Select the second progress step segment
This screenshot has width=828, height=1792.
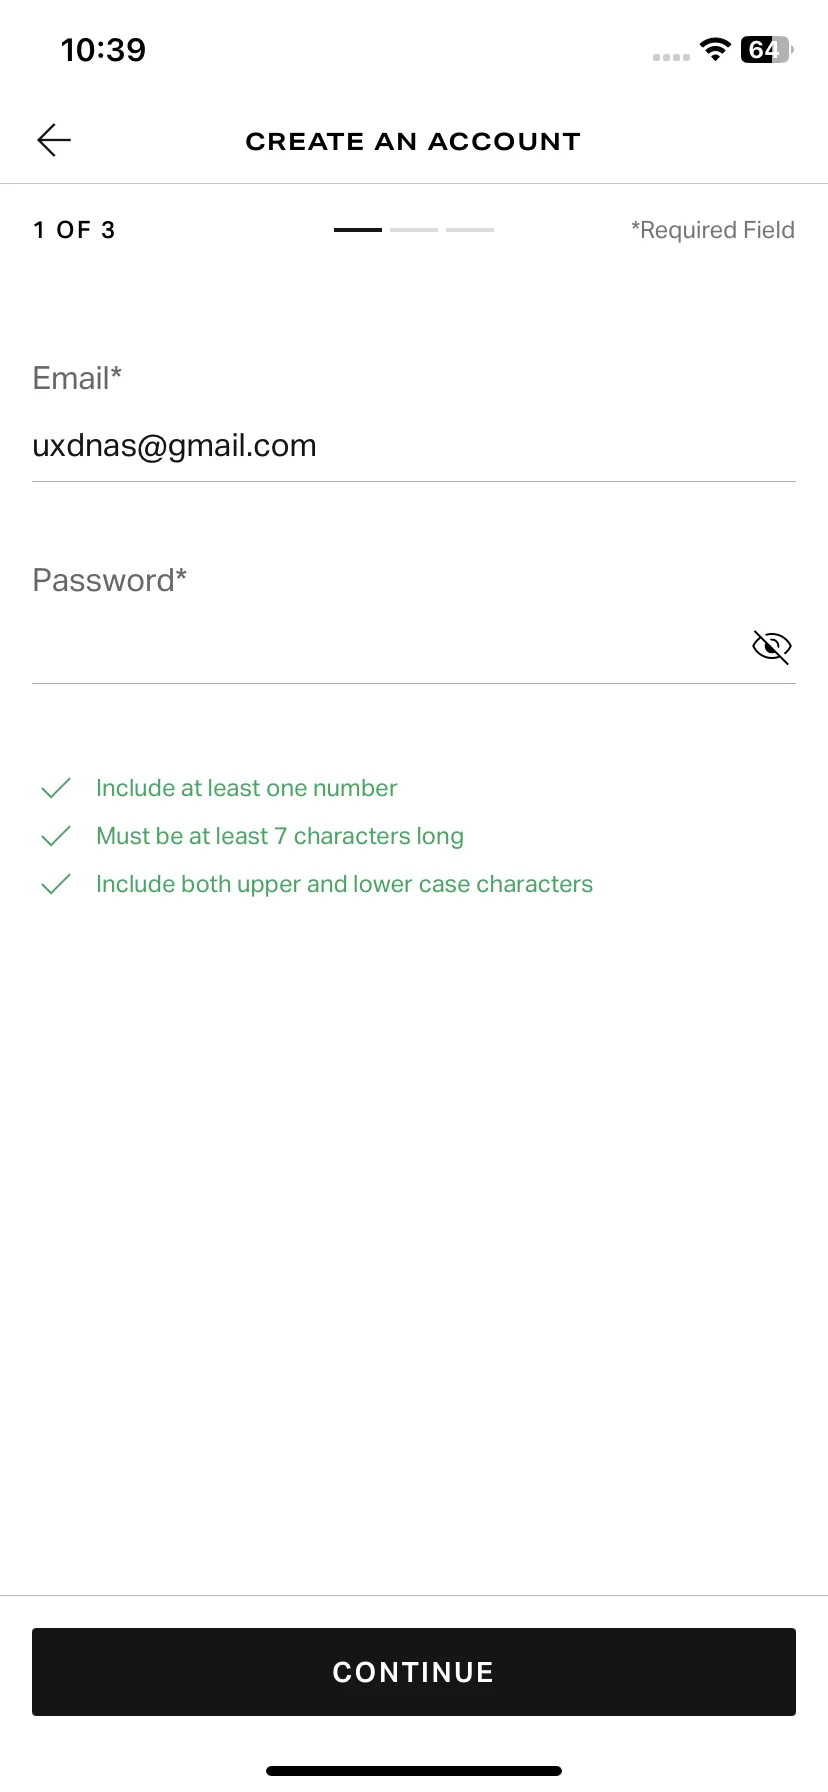point(414,230)
